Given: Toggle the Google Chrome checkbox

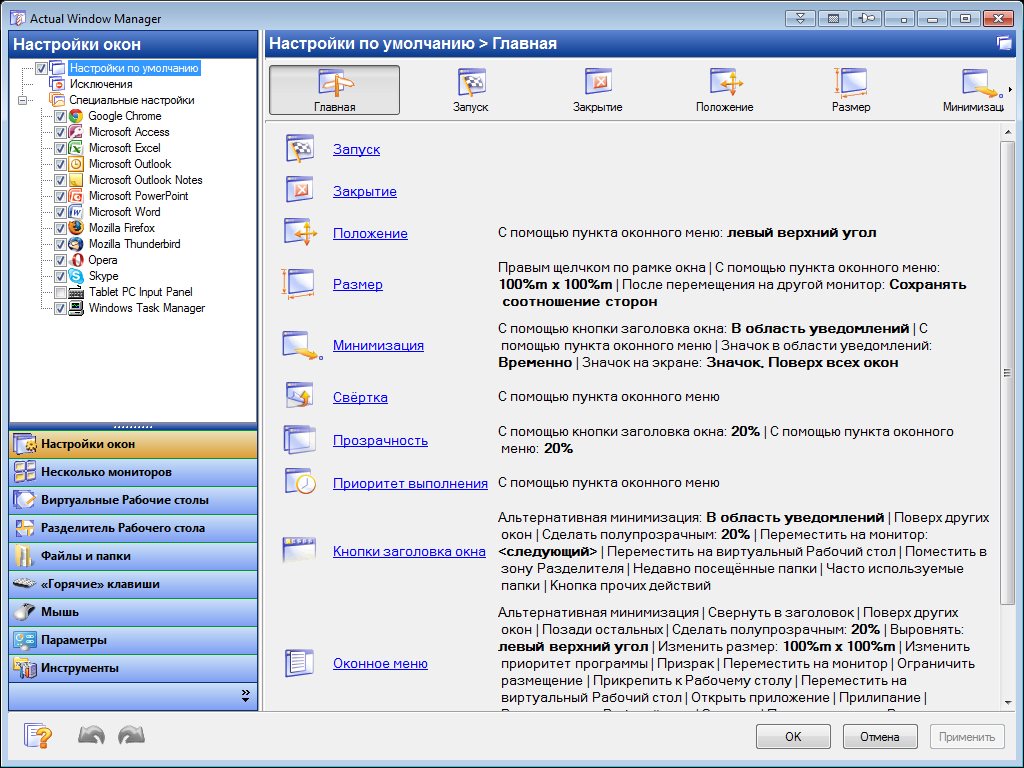Looking at the screenshot, I should (61, 116).
